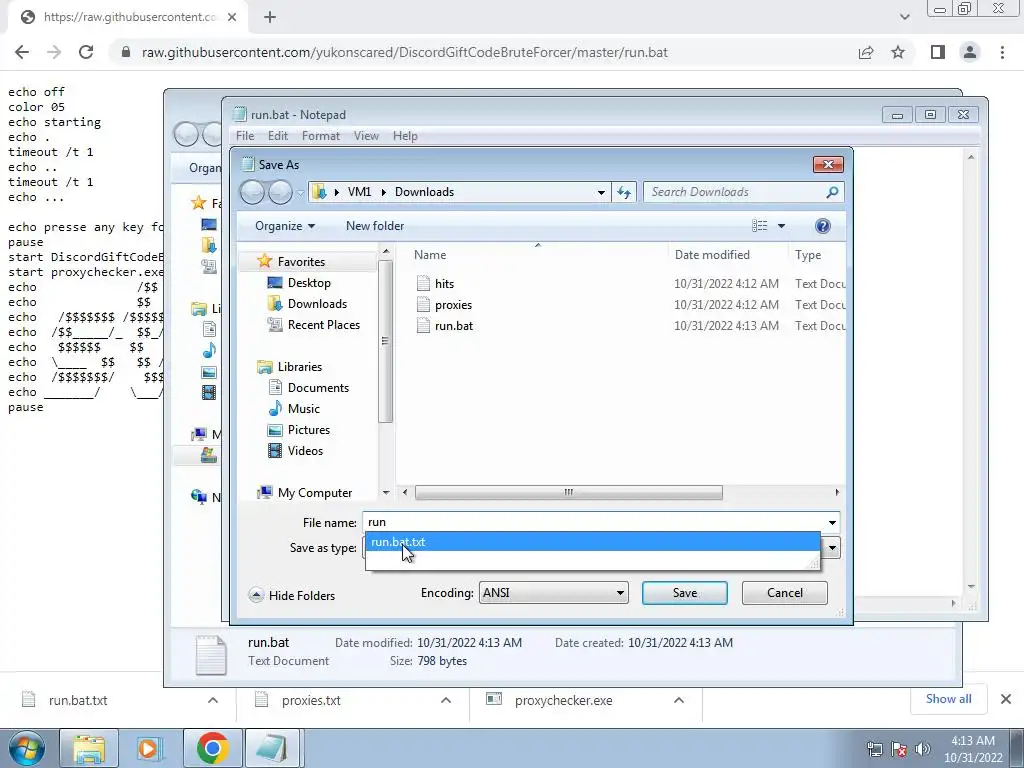Open a new Chrome tab with plus
Screen dimensions: 1024x768
click(270, 17)
